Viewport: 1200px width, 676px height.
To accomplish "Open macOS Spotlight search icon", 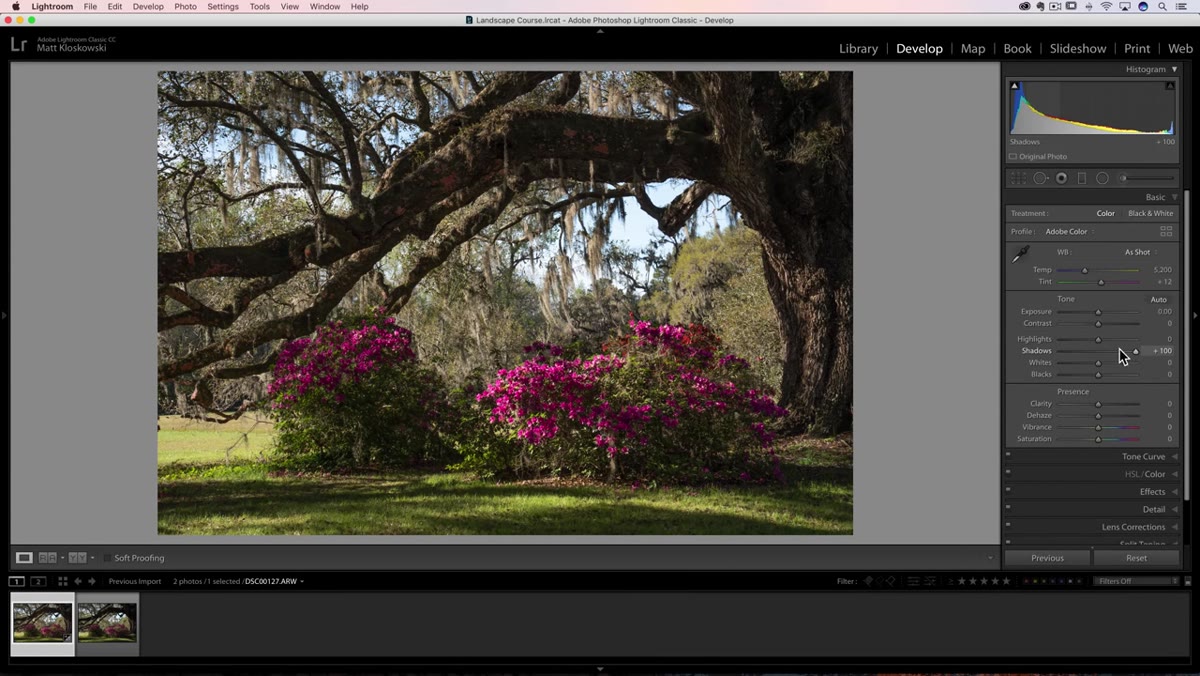I will pyautogui.click(x=1162, y=6).
